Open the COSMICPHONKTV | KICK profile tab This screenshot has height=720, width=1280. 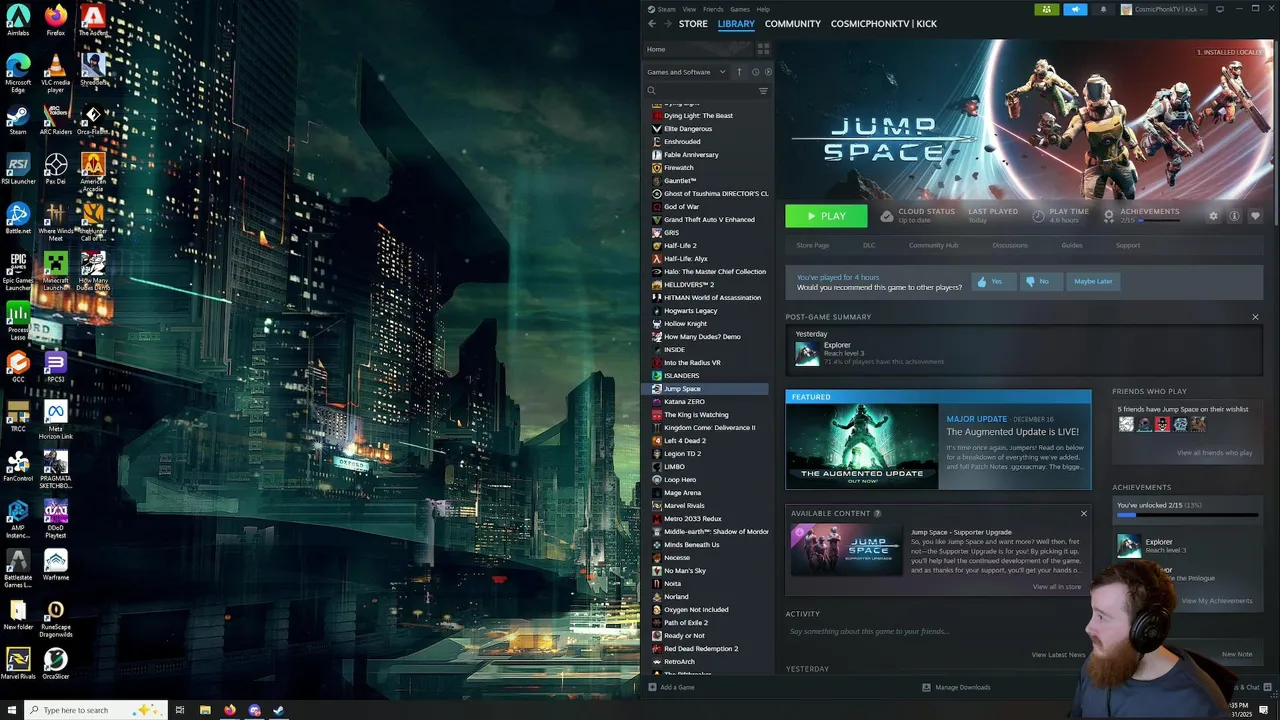(x=883, y=23)
